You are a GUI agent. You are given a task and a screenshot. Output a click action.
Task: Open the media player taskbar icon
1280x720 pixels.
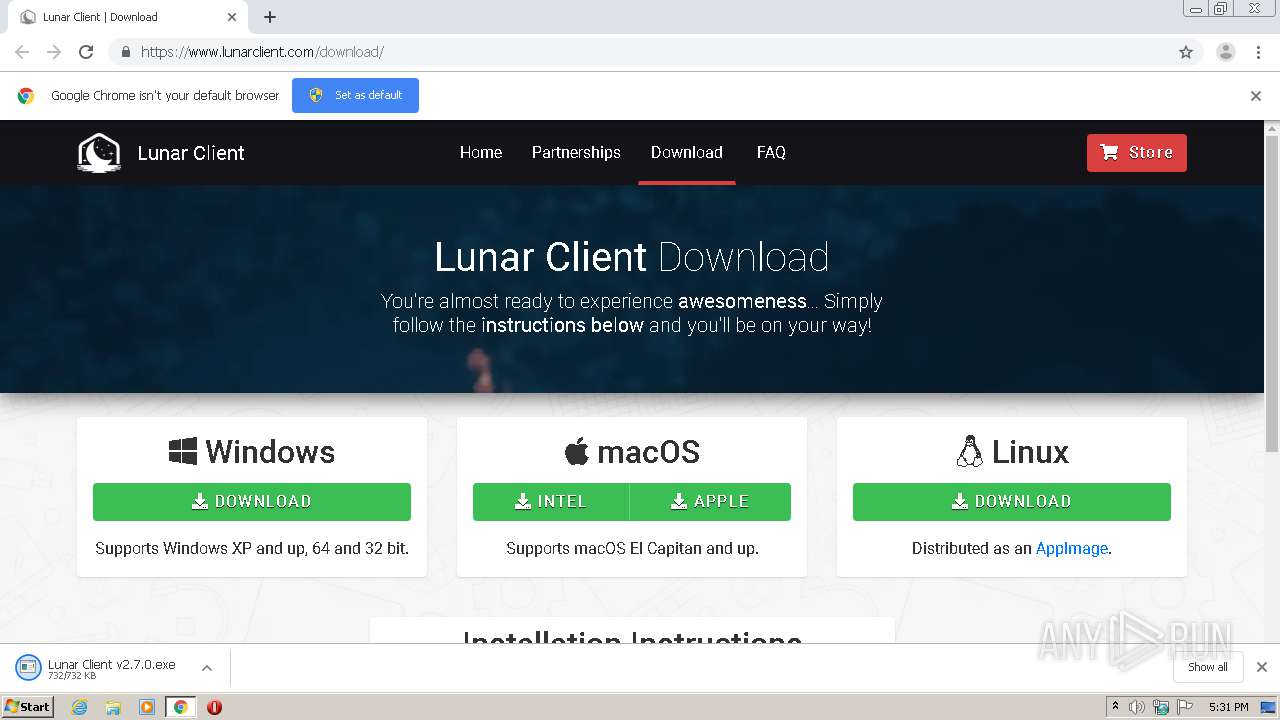pos(146,707)
